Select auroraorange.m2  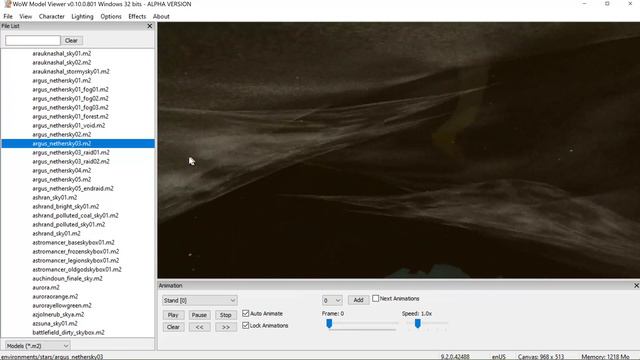coord(55,296)
